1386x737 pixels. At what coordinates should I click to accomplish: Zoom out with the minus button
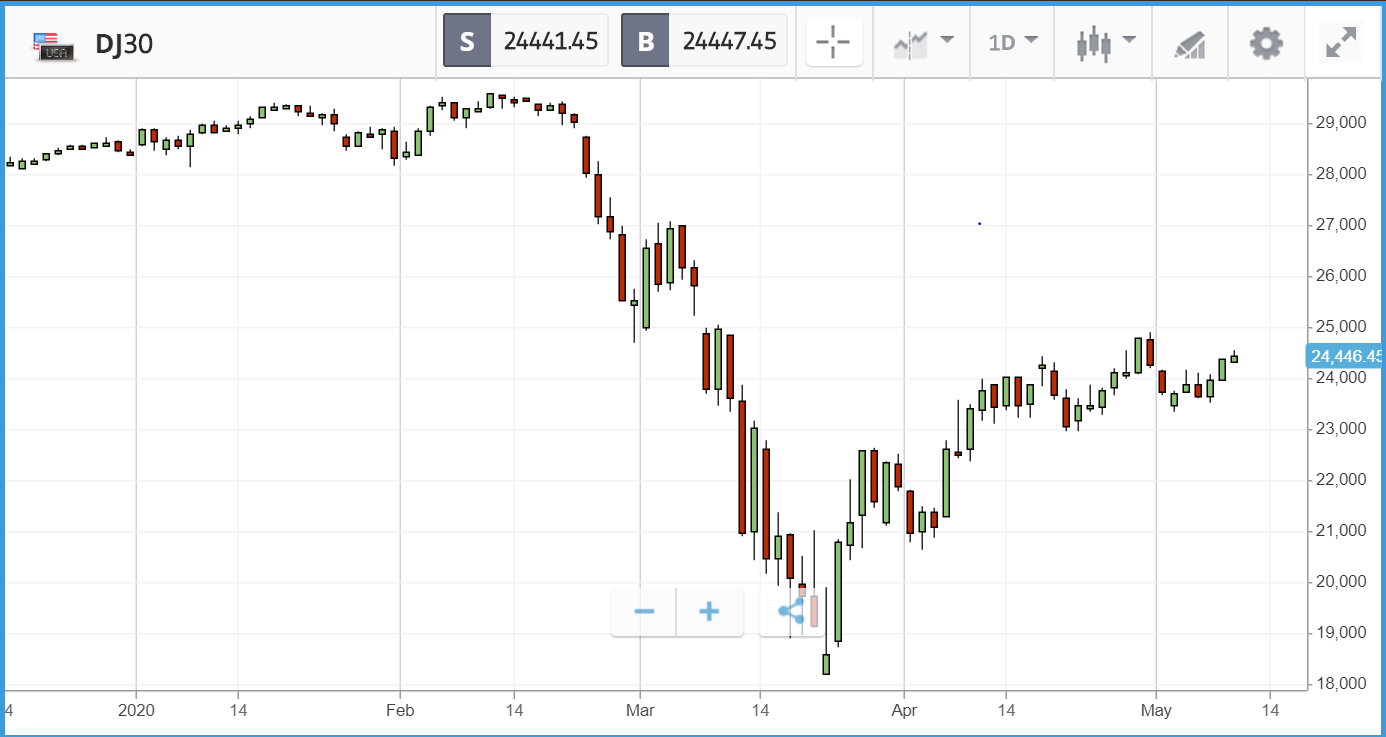(x=644, y=612)
